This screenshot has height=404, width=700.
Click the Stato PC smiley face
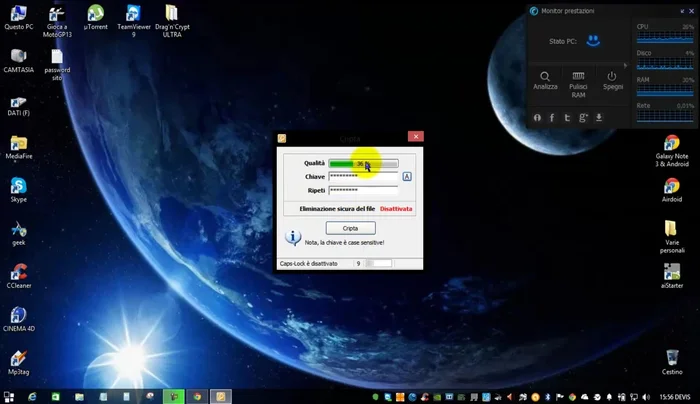click(x=593, y=41)
